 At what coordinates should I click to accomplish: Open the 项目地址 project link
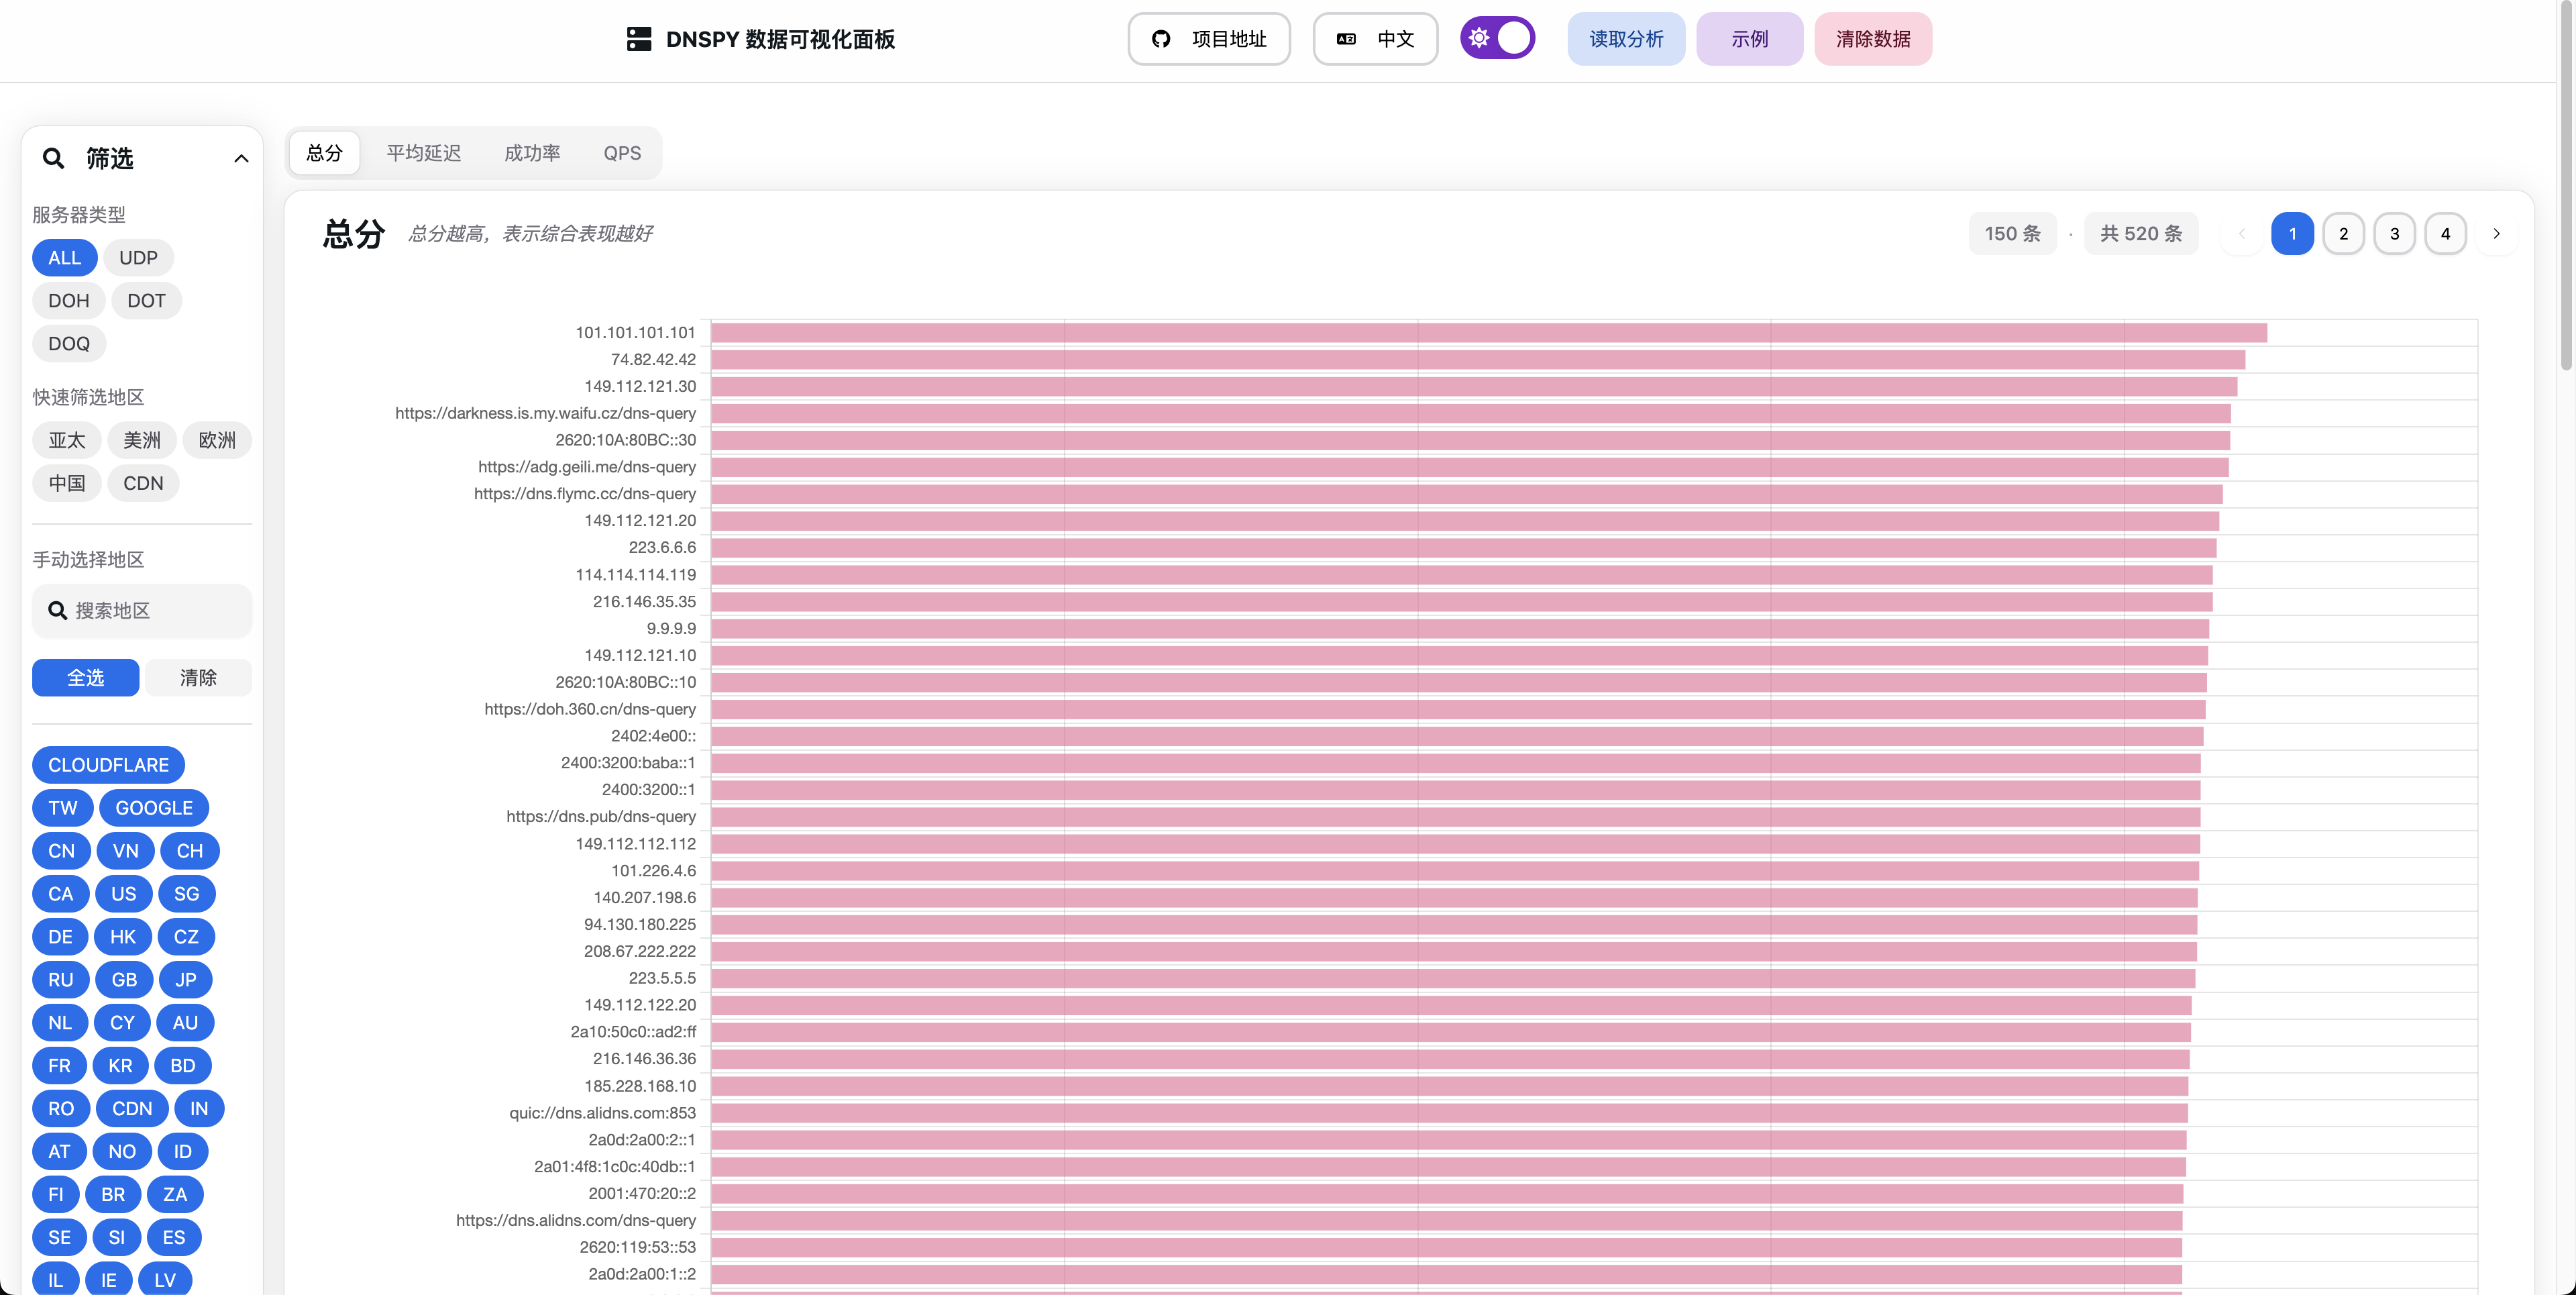(1209, 39)
